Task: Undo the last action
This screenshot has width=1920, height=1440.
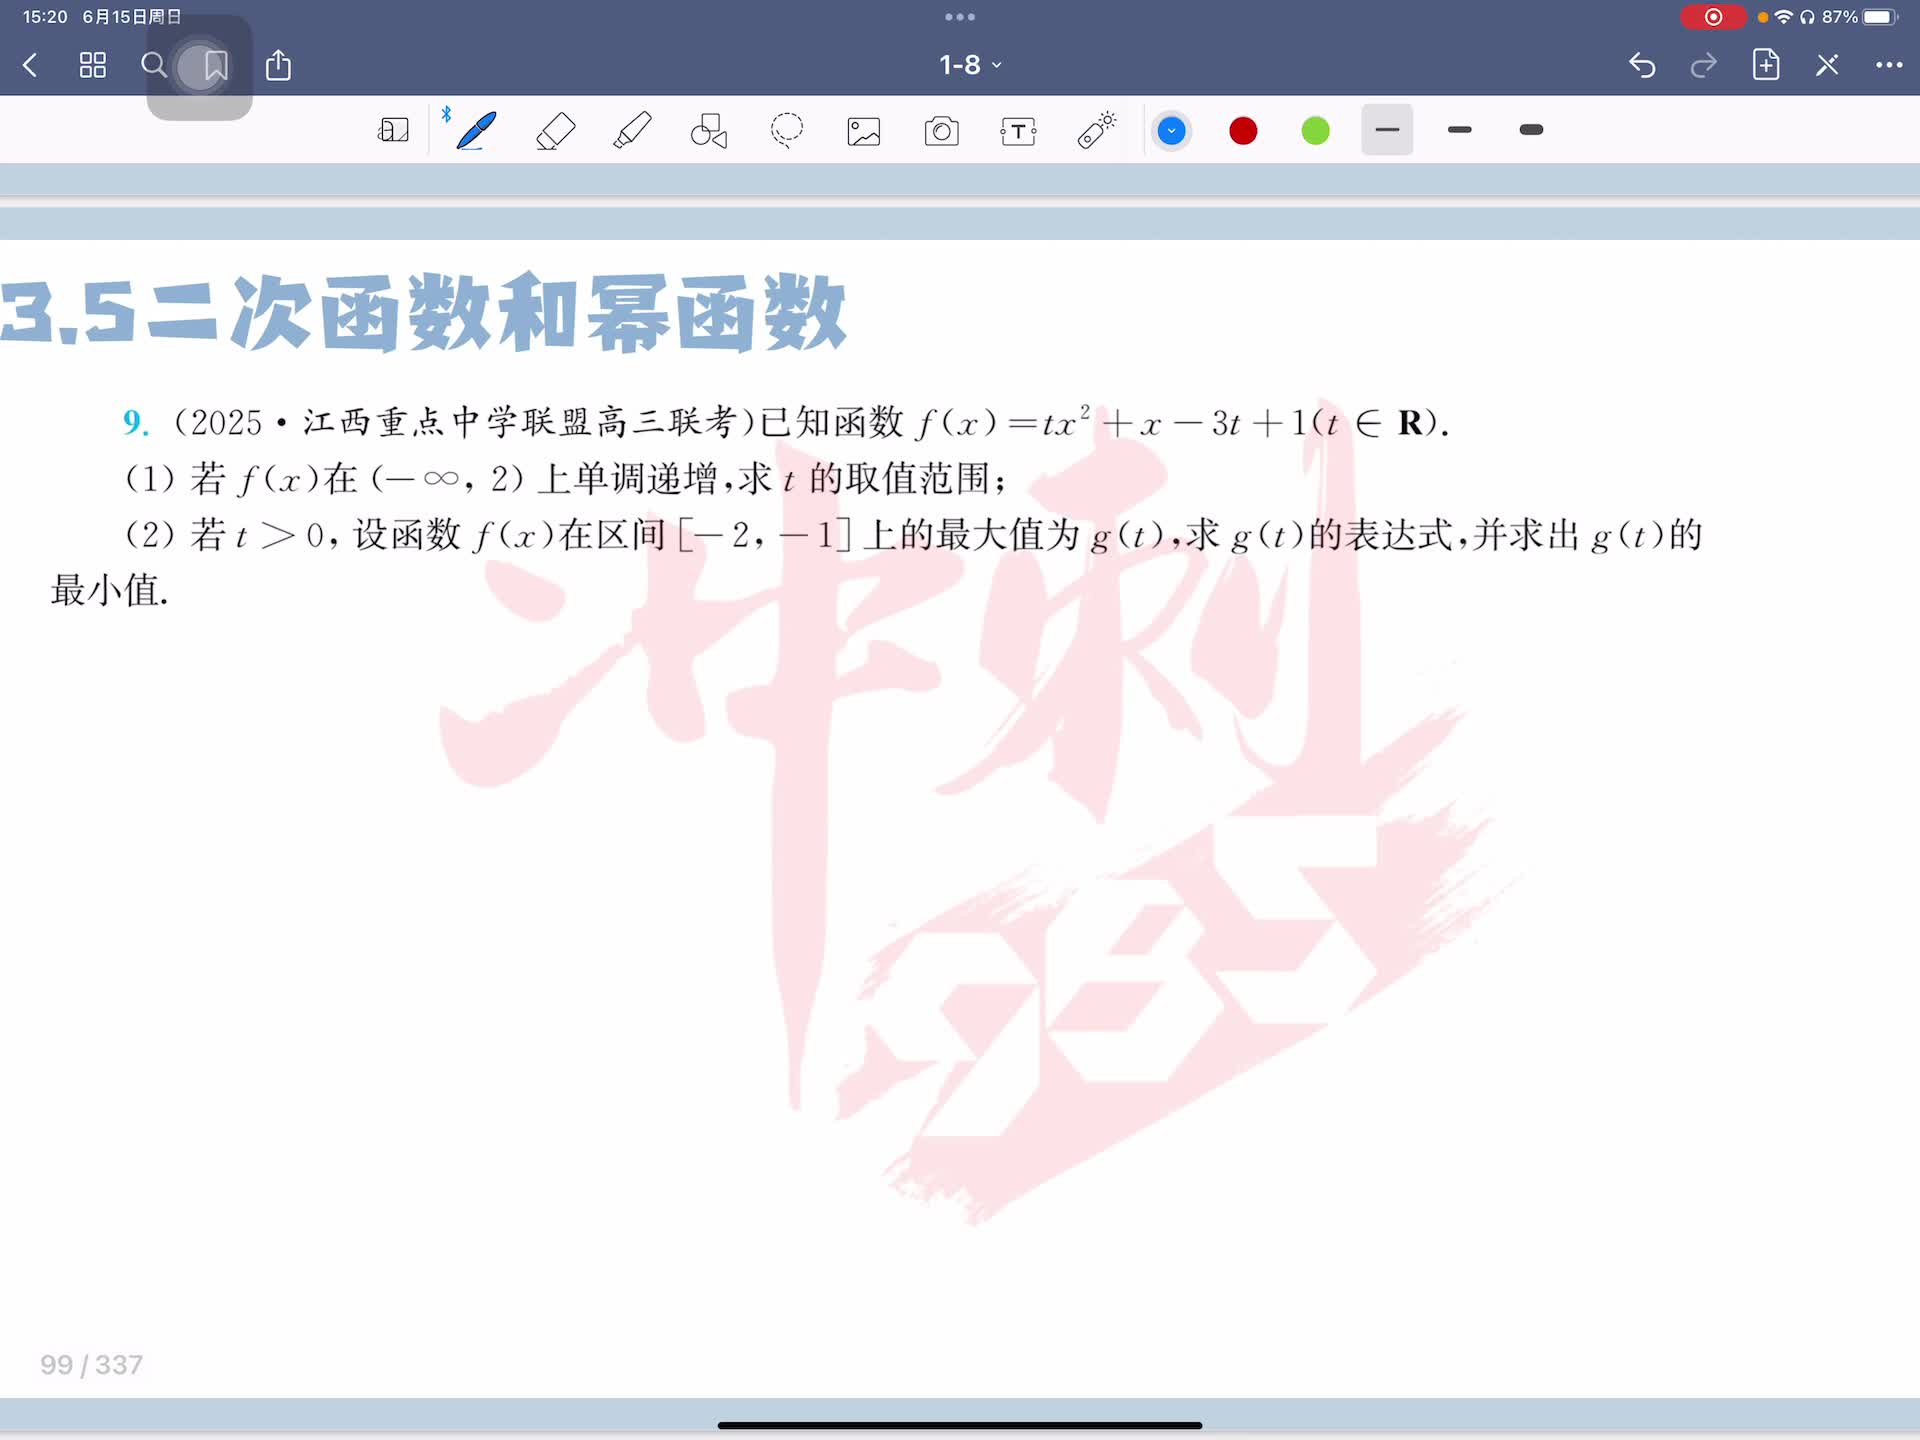Action: click(x=1641, y=65)
